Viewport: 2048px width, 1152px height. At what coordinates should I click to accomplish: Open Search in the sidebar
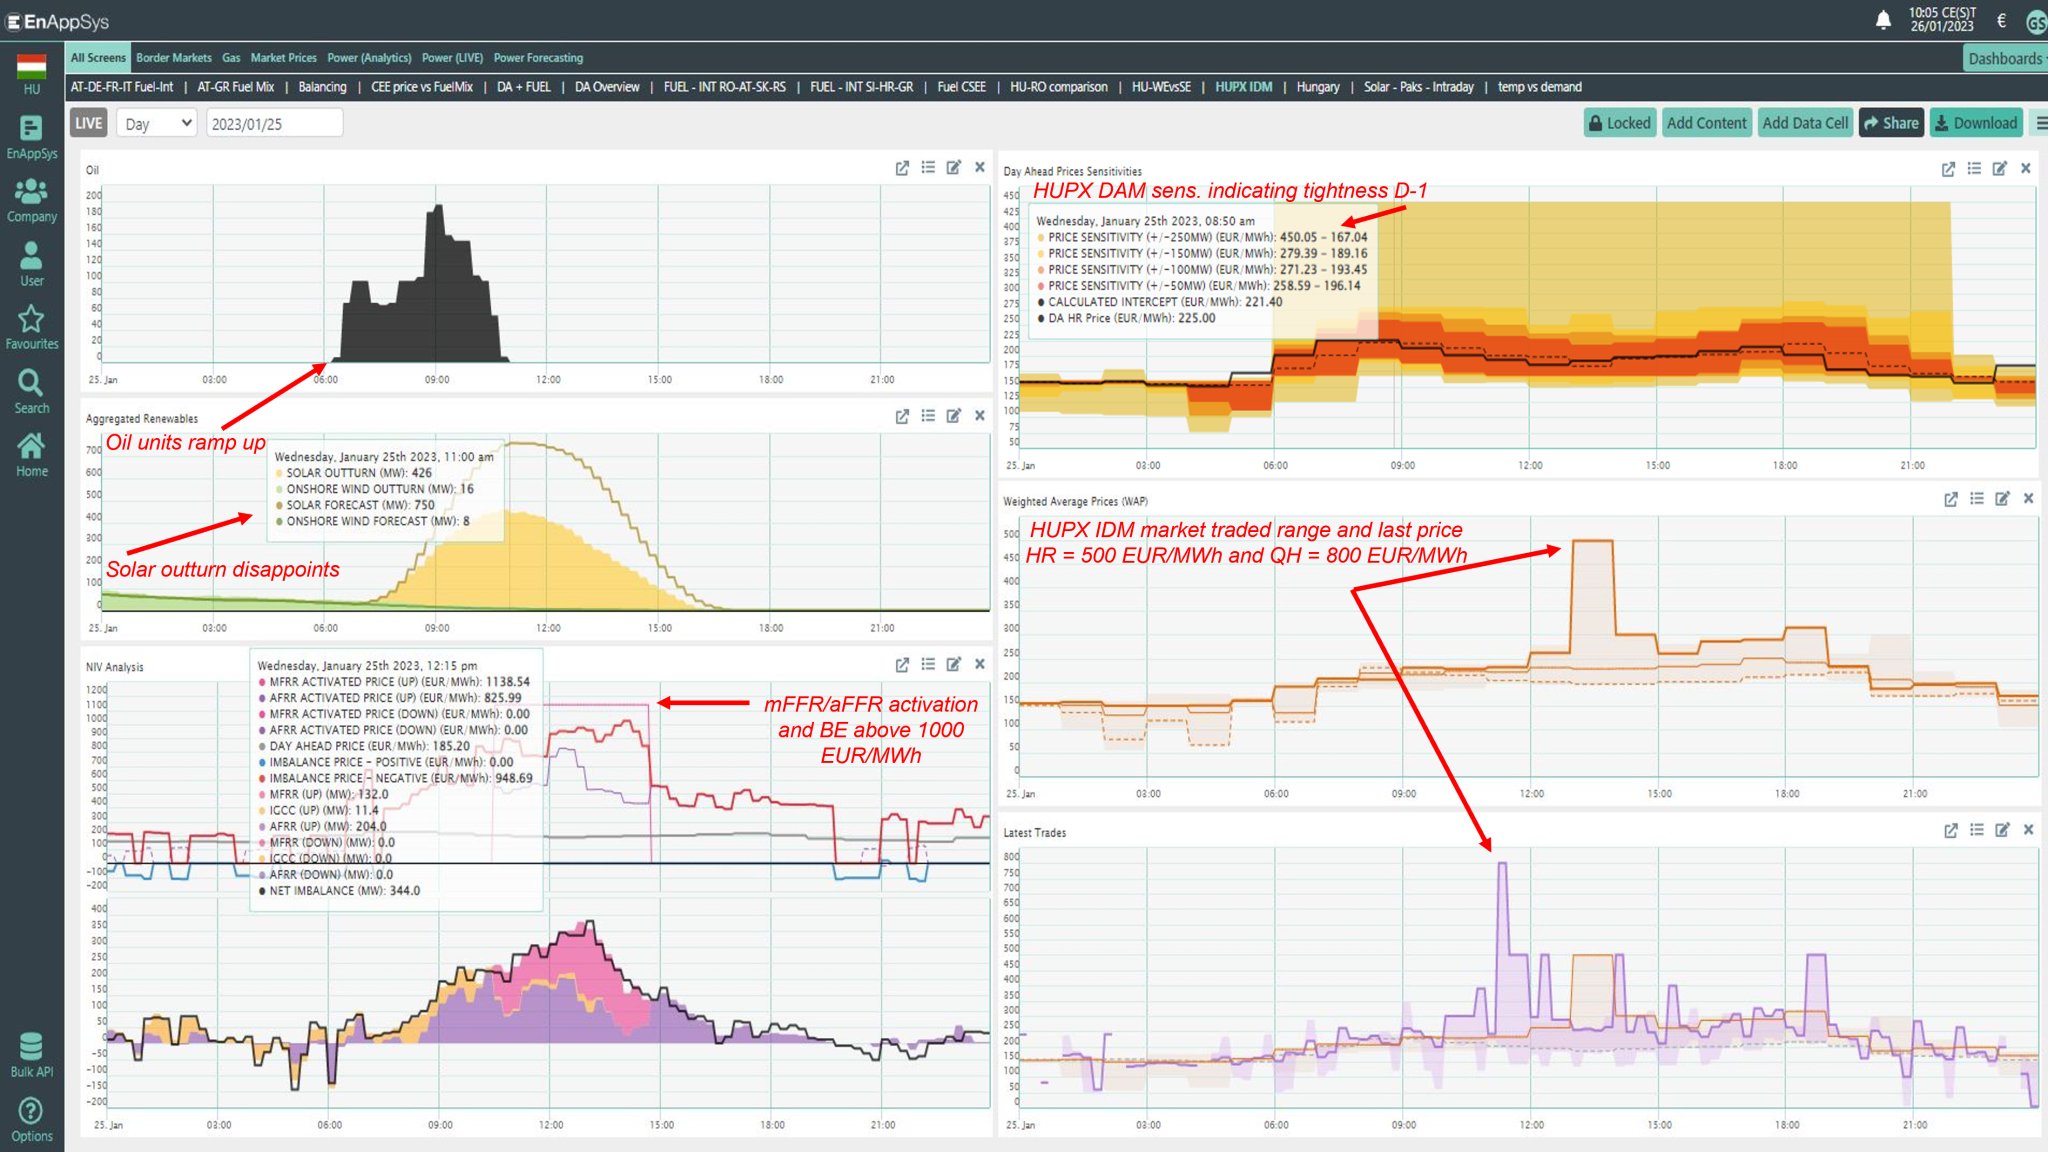click(x=32, y=392)
